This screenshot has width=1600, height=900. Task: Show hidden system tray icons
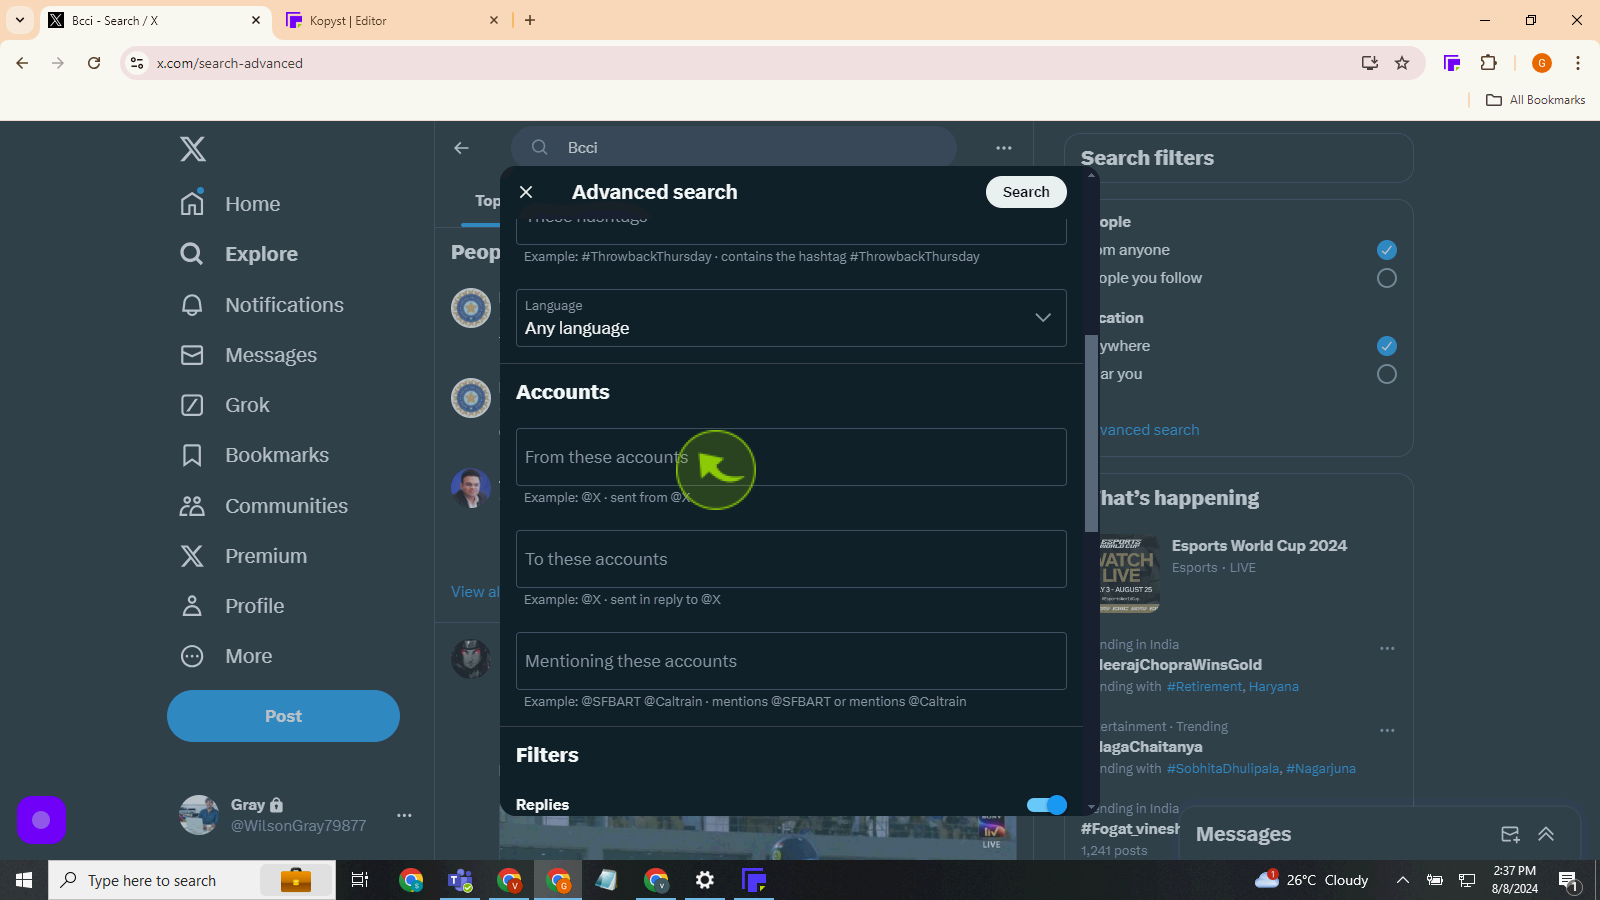click(x=1402, y=880)
